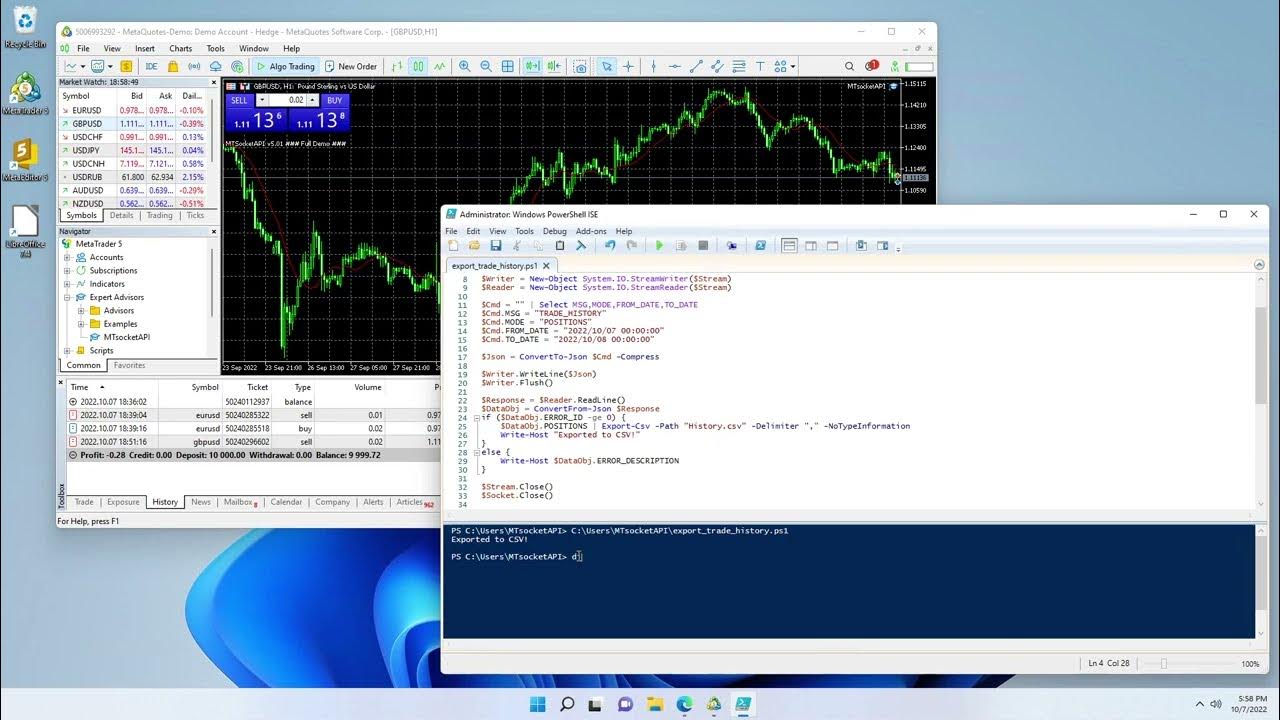Select the Fibonacci retracement tool

[x=739, y=66]
